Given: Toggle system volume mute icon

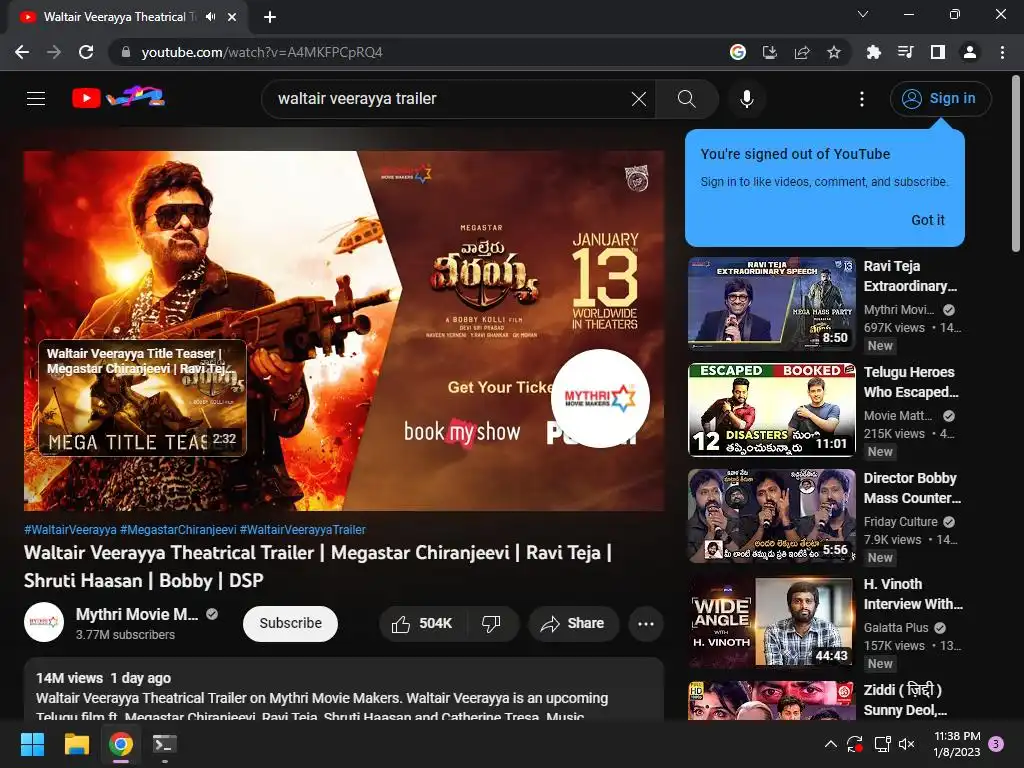Looking at the screenshot, I should pyautogui.click(x=906, y=744).
